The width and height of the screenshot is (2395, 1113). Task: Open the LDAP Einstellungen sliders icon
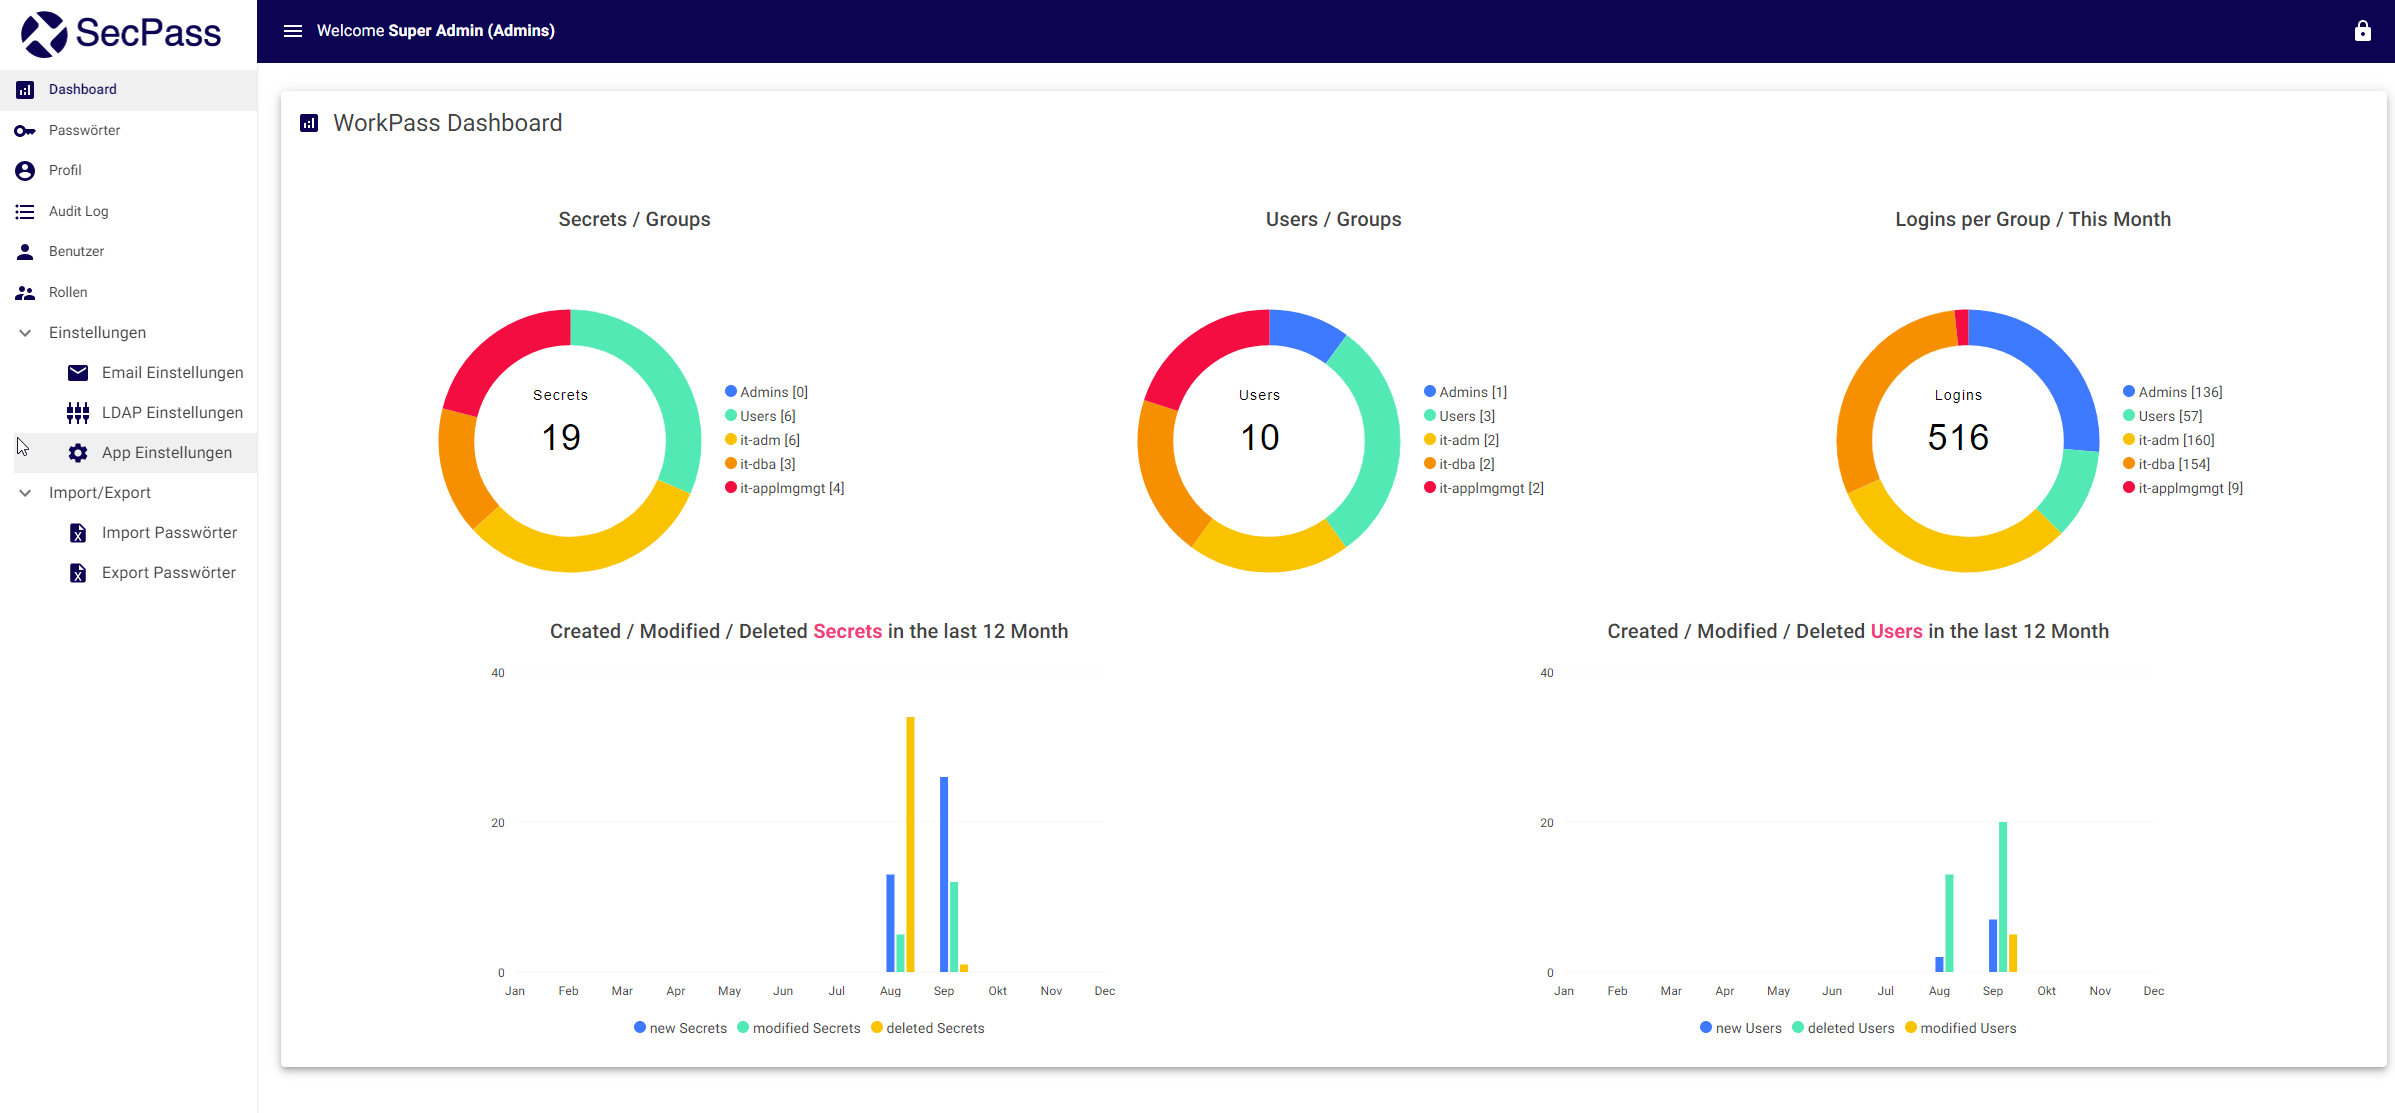click(78, 412)
